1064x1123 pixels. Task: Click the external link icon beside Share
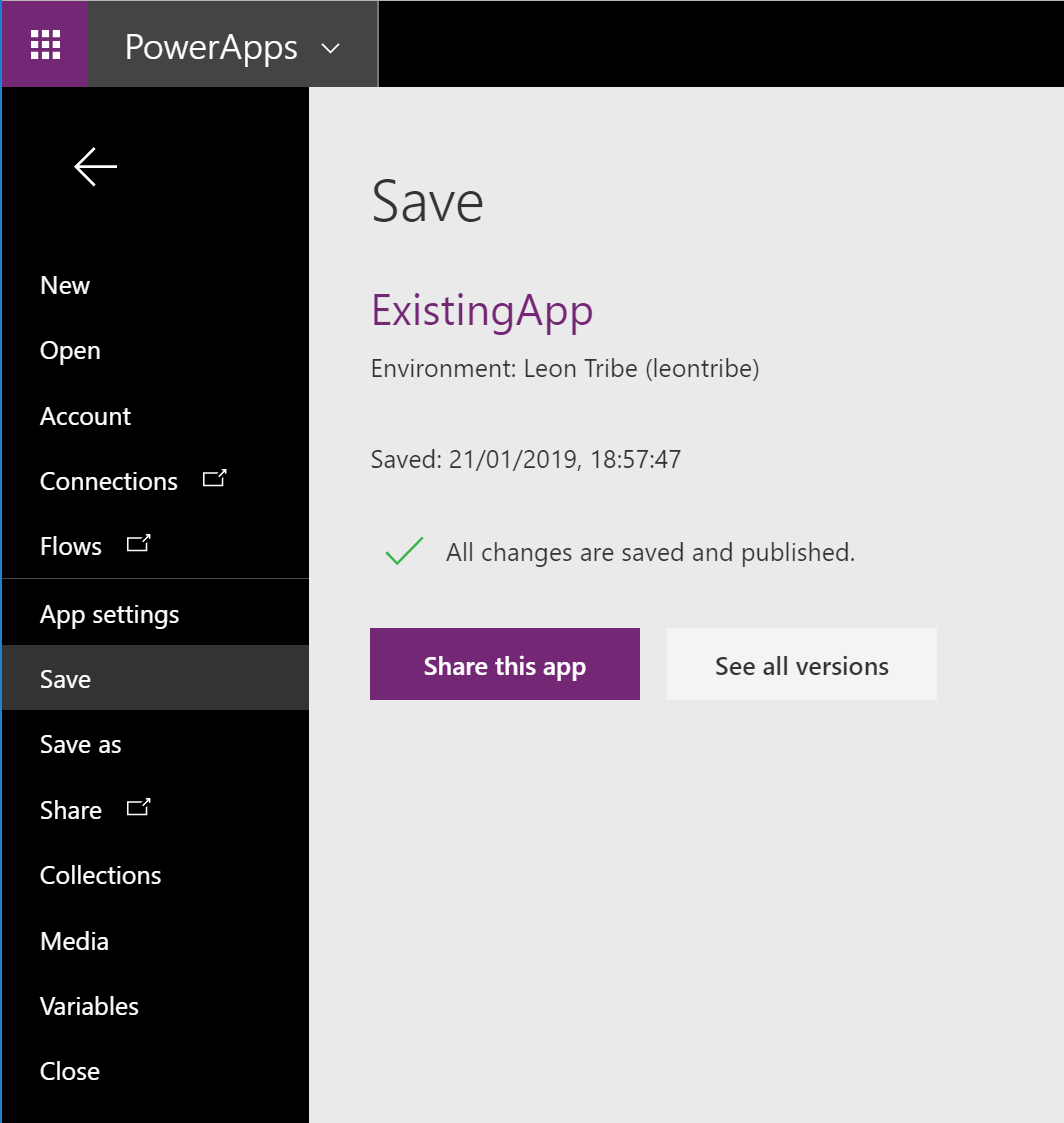click(x=138, y=808)
